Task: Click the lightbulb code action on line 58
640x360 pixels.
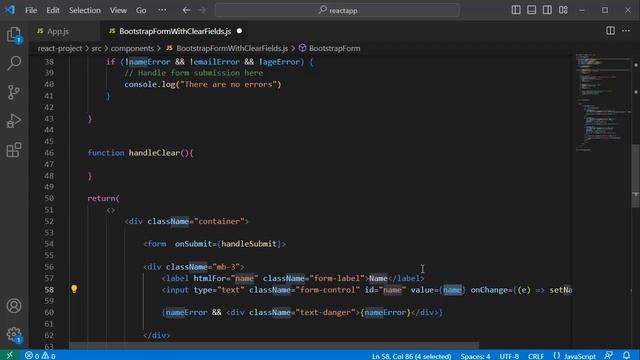Action: tap(74, 289)
